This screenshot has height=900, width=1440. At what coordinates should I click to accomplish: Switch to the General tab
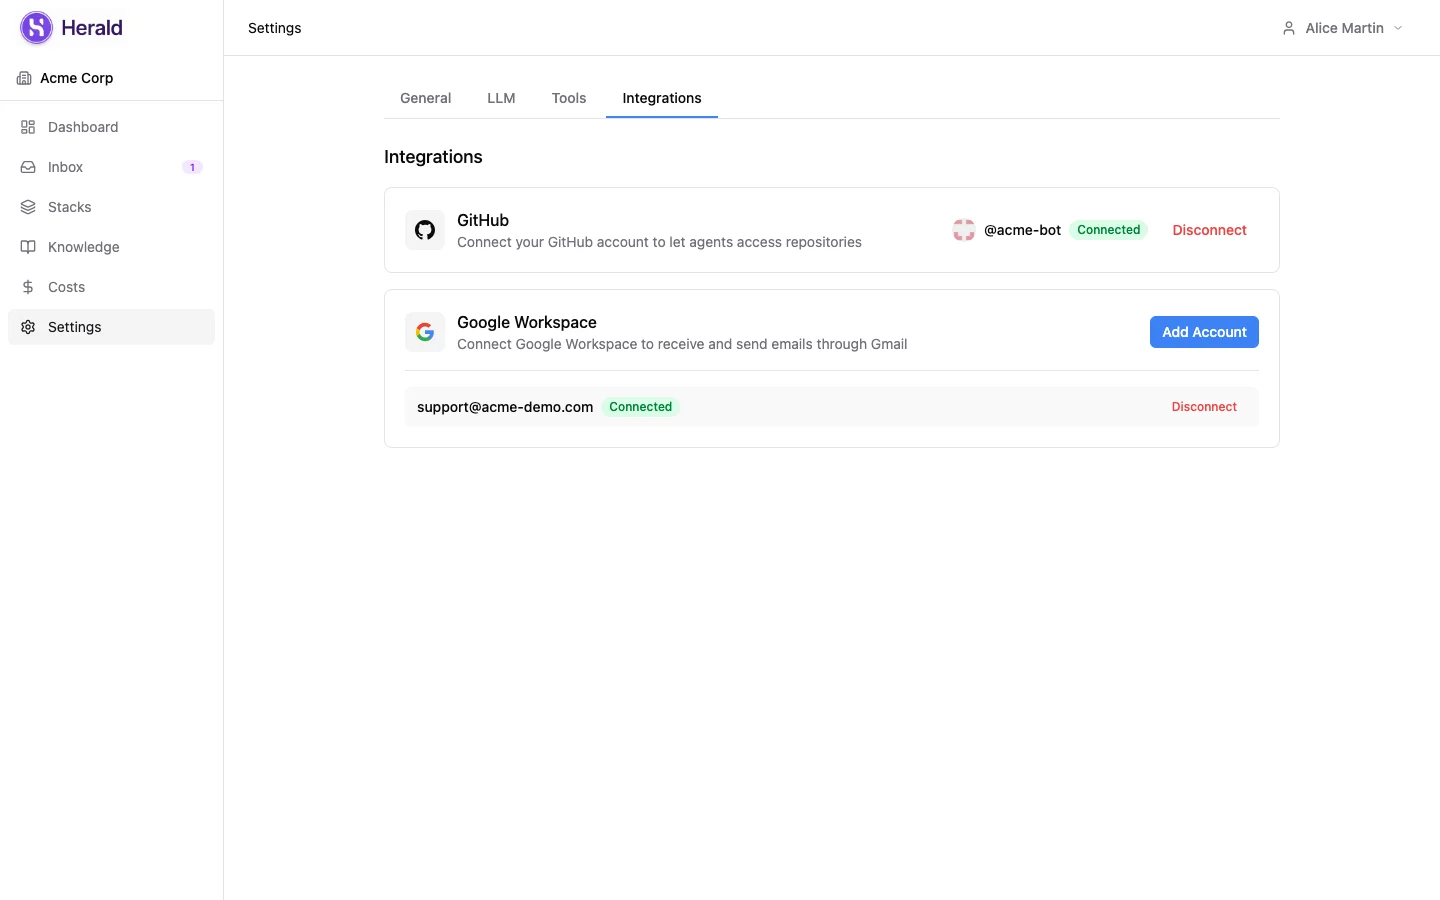425,98
